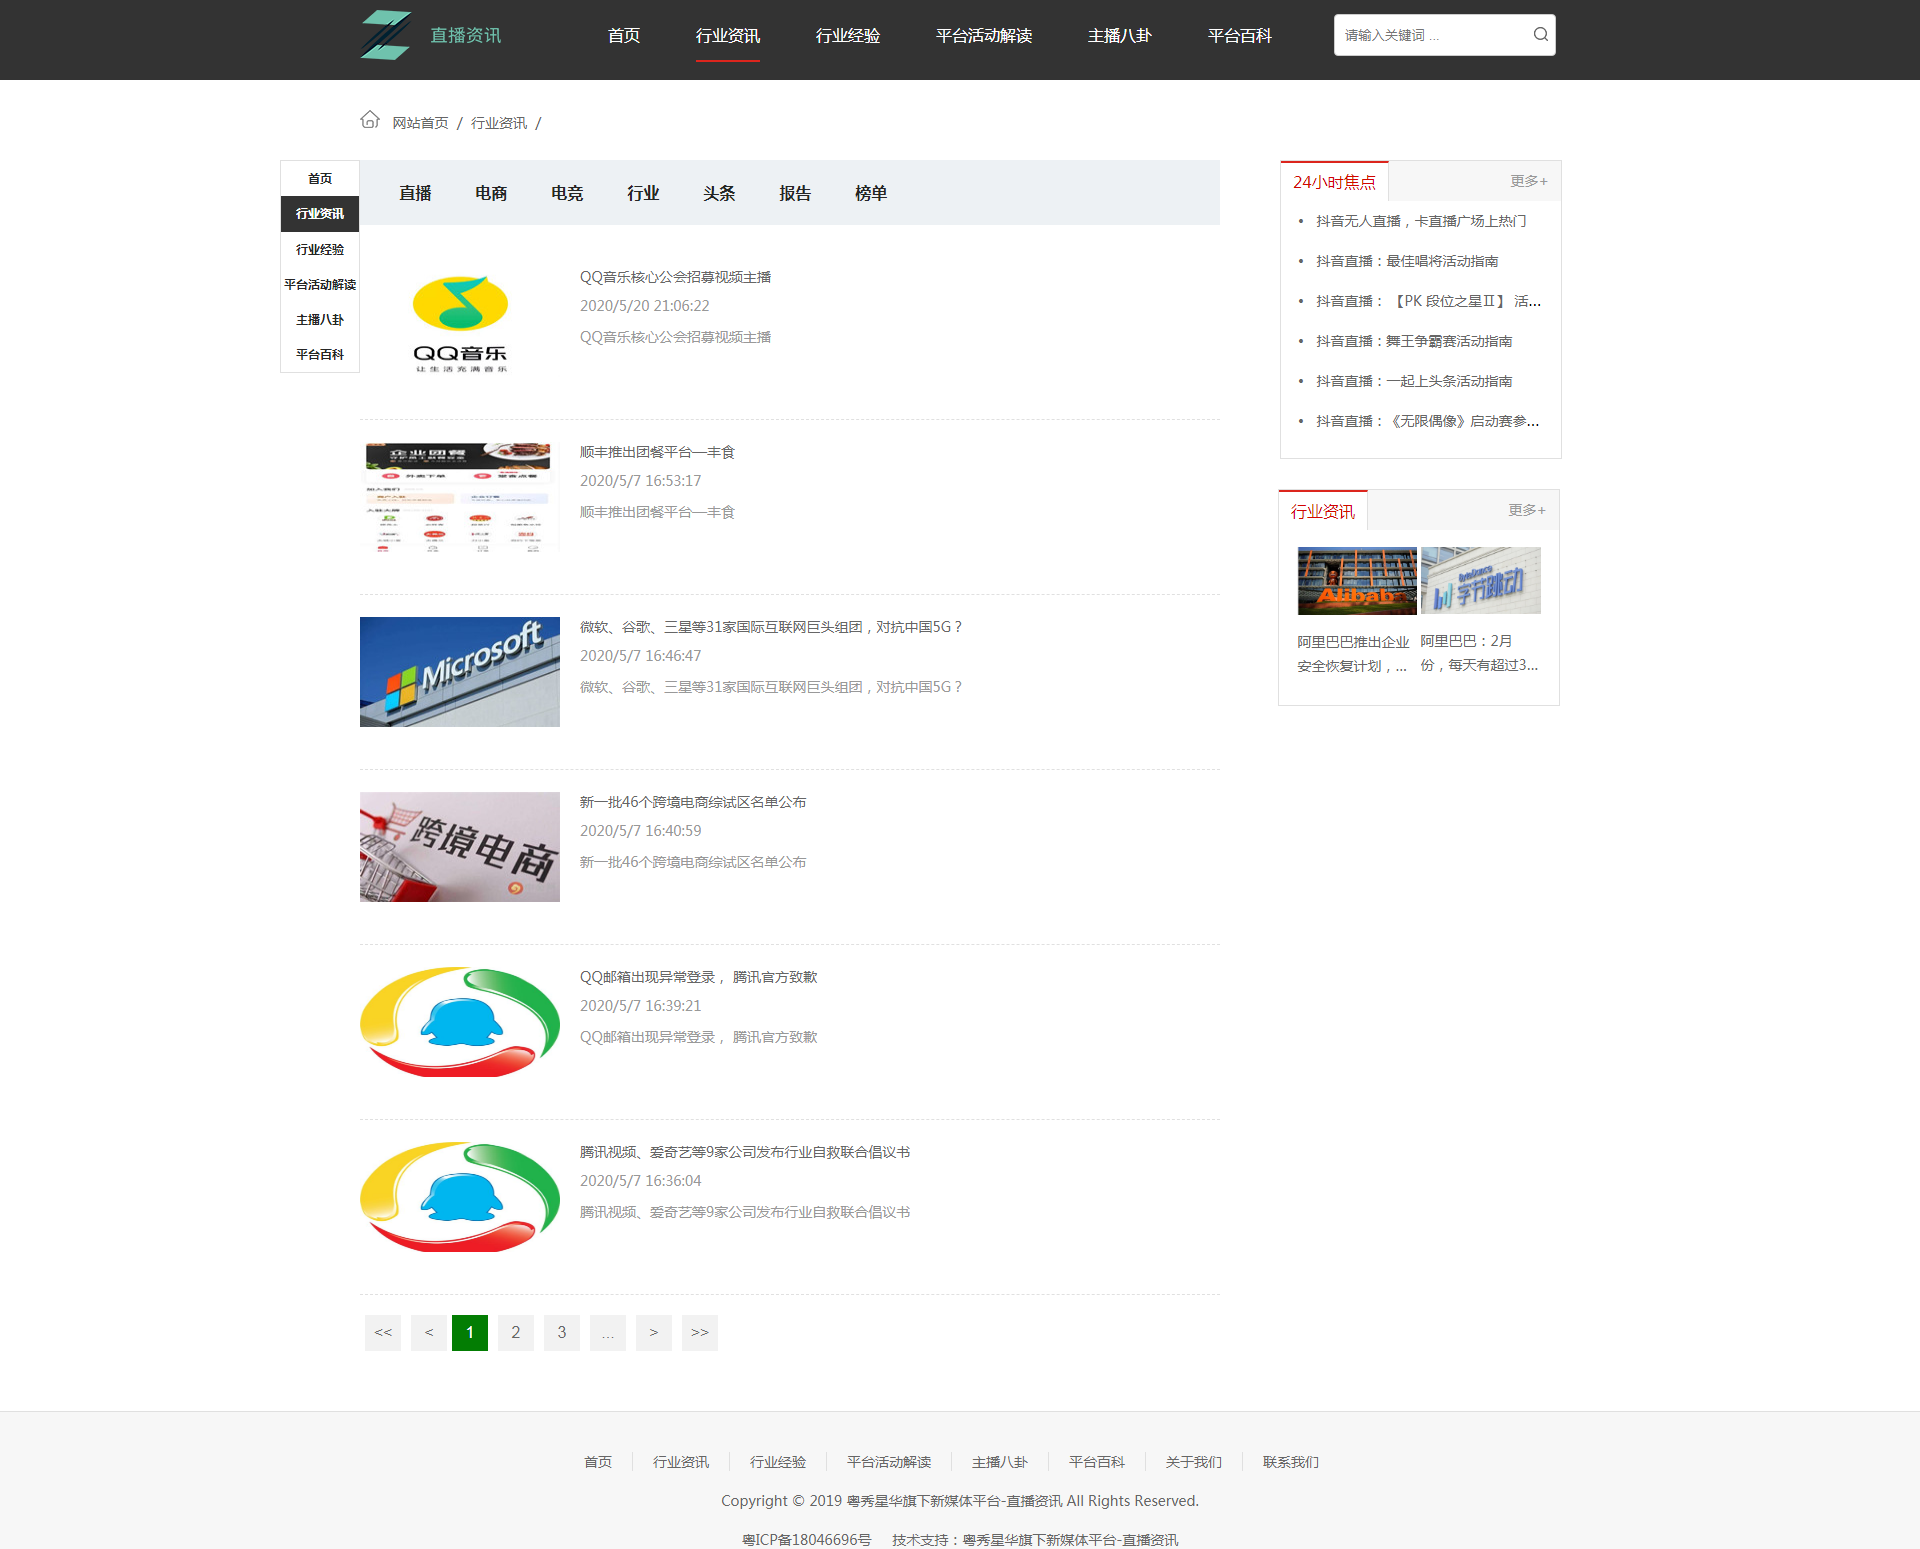Expand 更多+ in 行业资讯 sidebar panel
Viewport: 1920px width, 1549px height.
click(x=1526, y=510)
